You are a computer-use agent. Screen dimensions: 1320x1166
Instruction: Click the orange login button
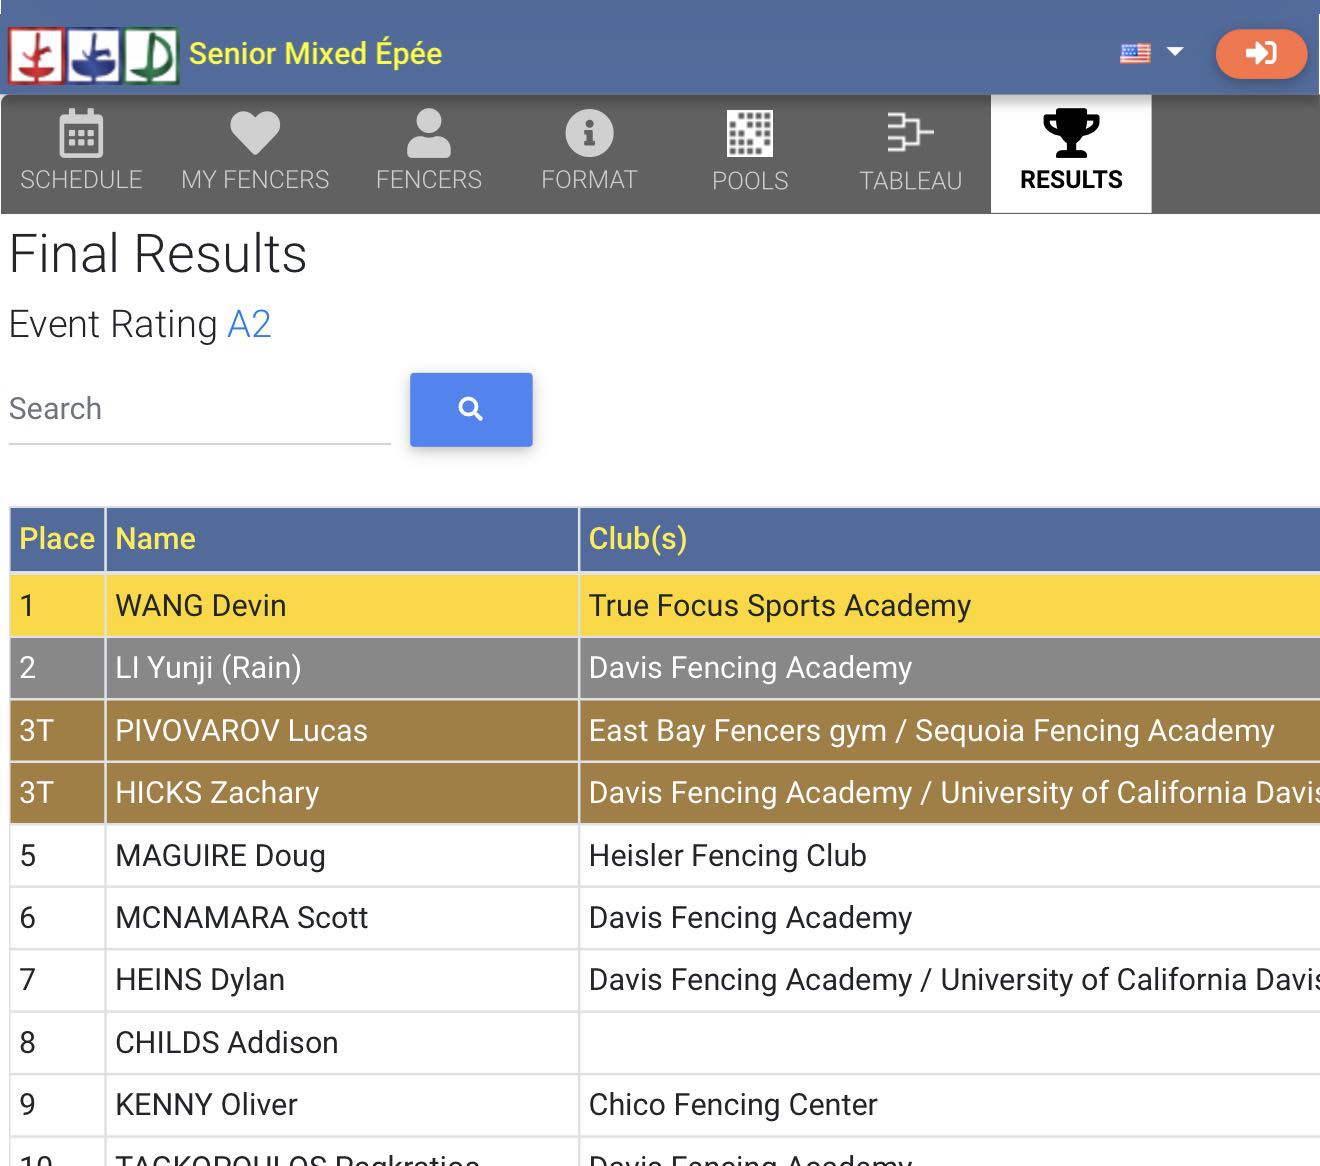[1261, 53]
